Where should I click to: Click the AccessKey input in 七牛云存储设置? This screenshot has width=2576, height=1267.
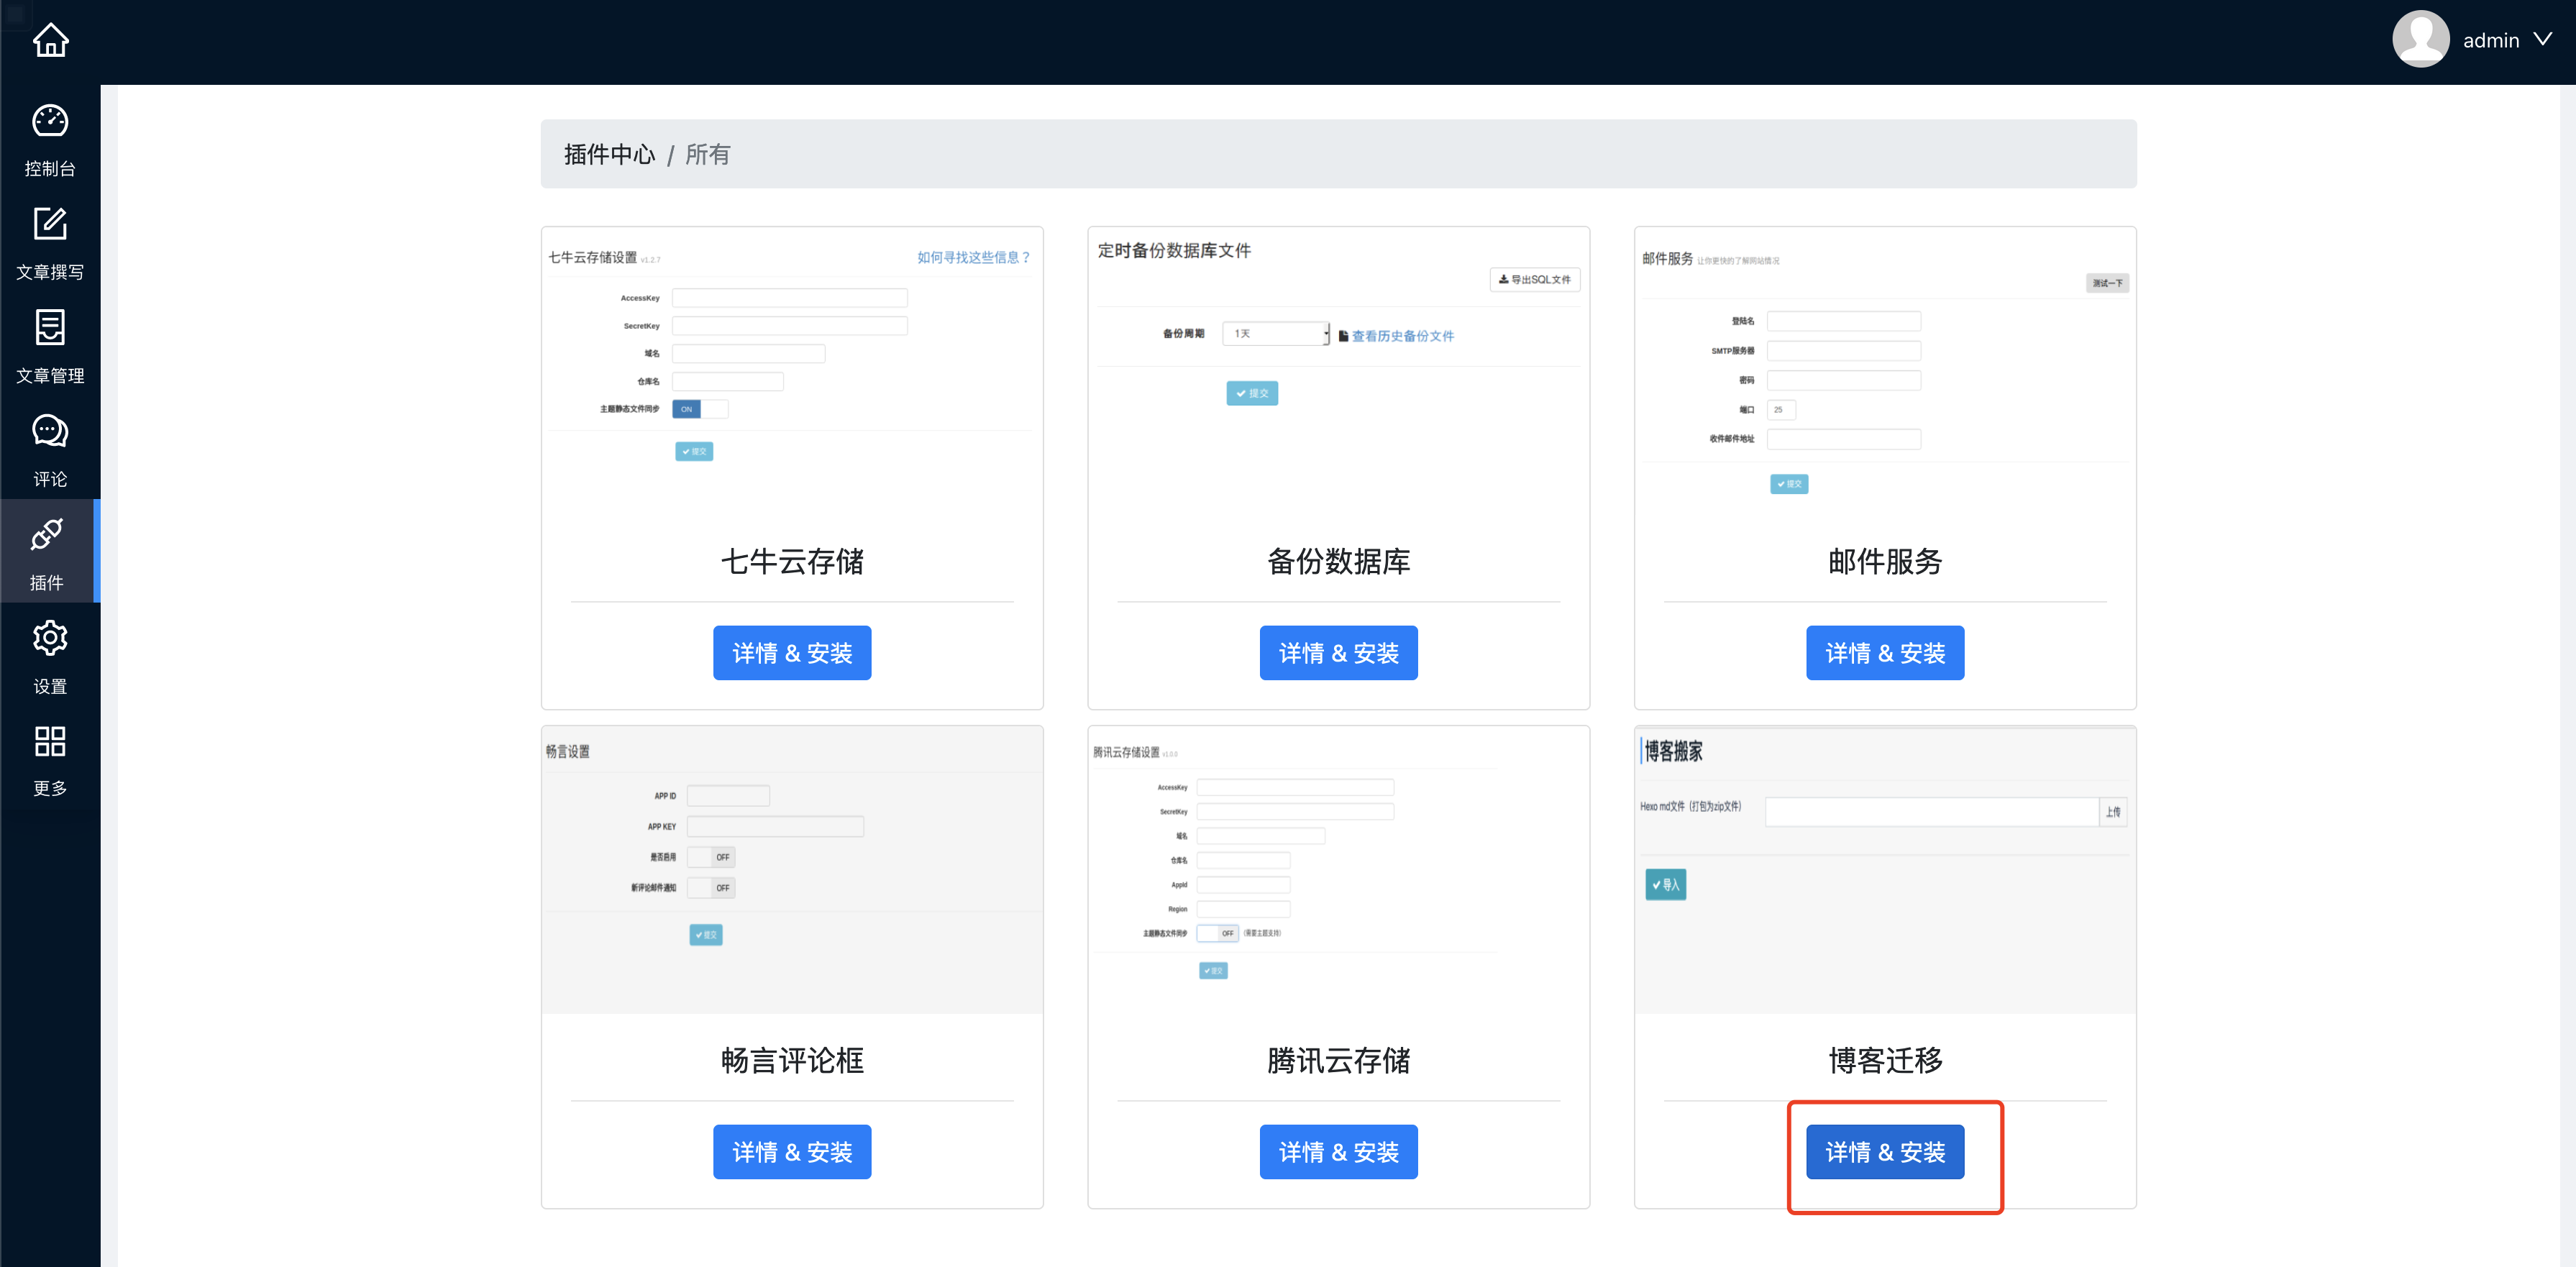(789, 297)
